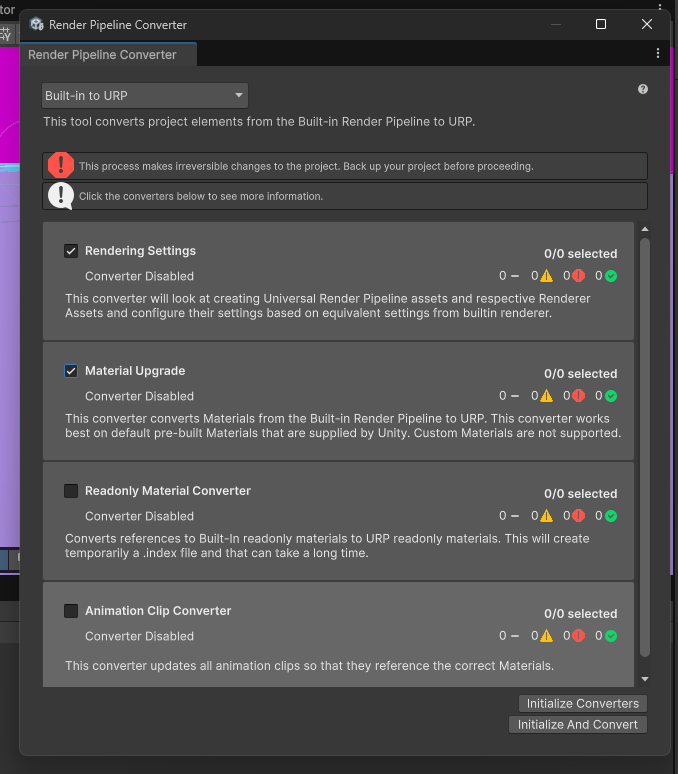Enable the Animation Clip Converter checkbox
678x774 pixels.
click(71, 611)
